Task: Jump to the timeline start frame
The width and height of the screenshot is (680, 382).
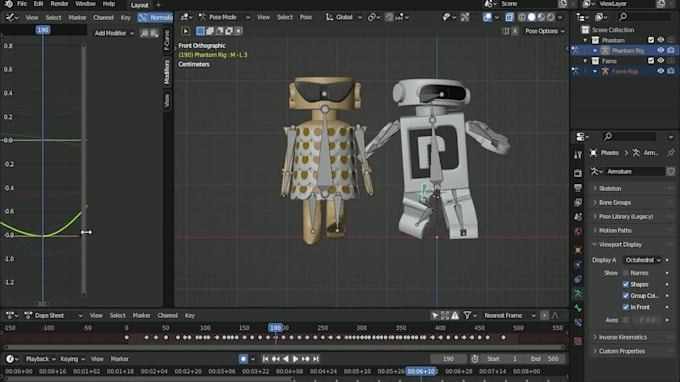Action: 265,359
